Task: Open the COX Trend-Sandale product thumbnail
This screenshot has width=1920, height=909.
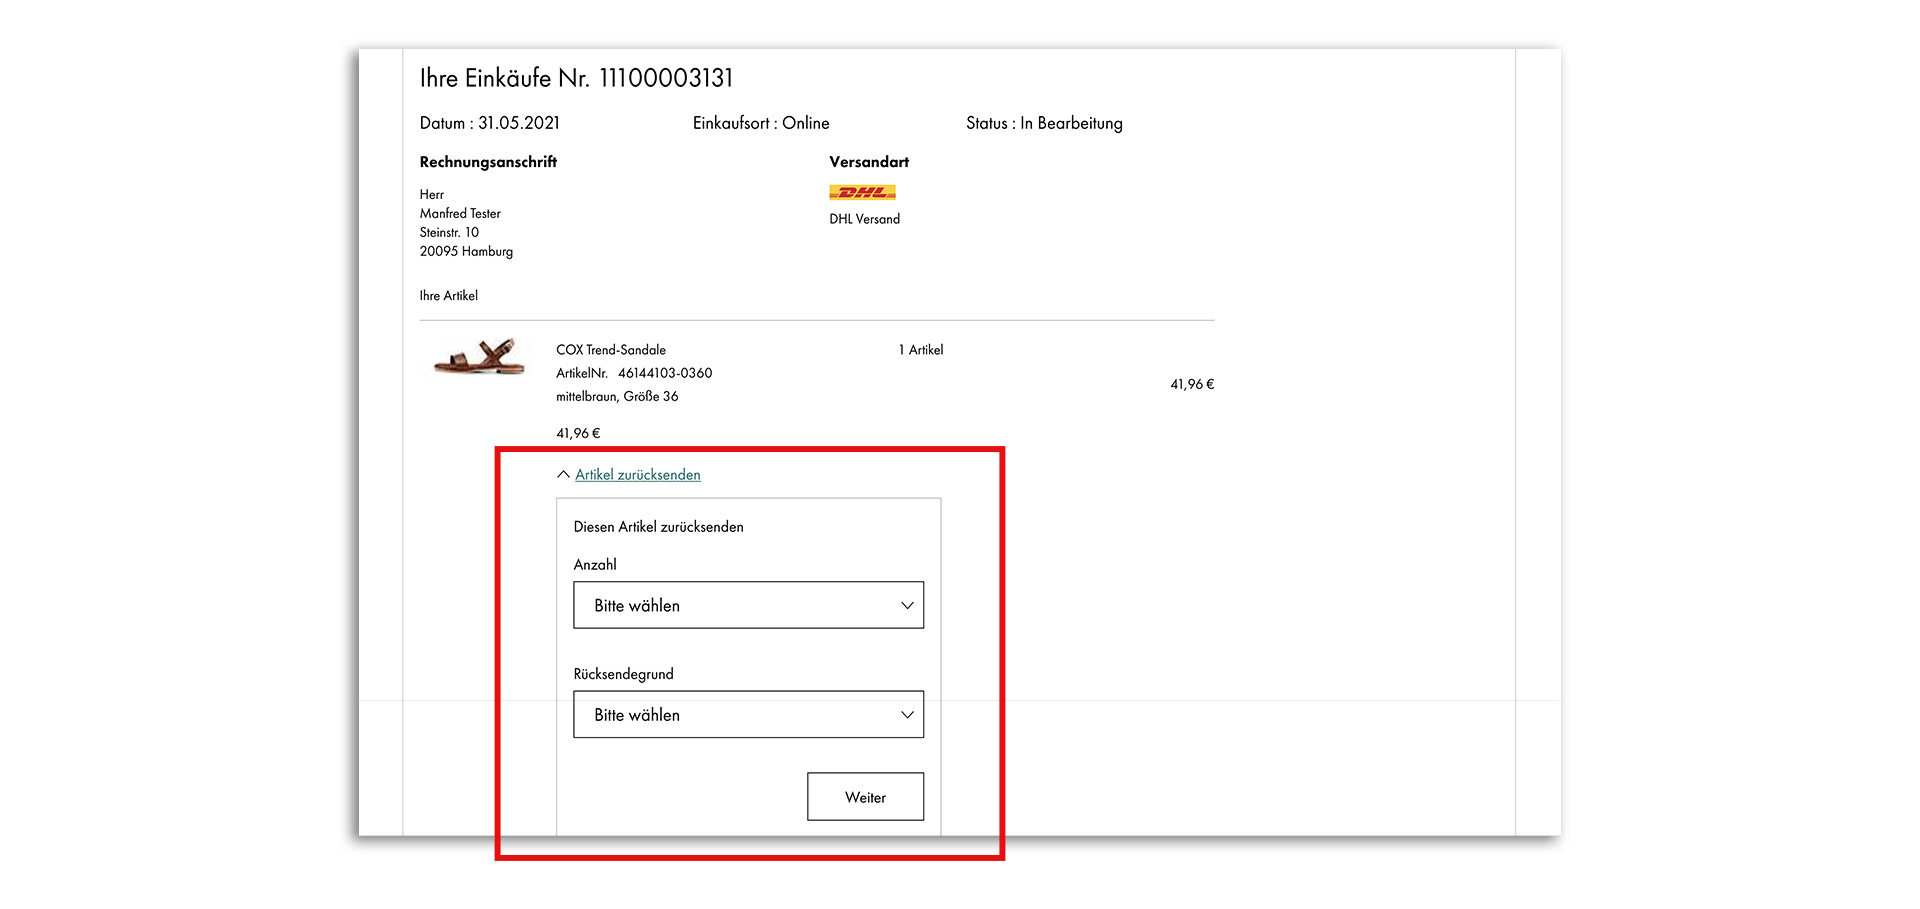Action: [480, 357]
